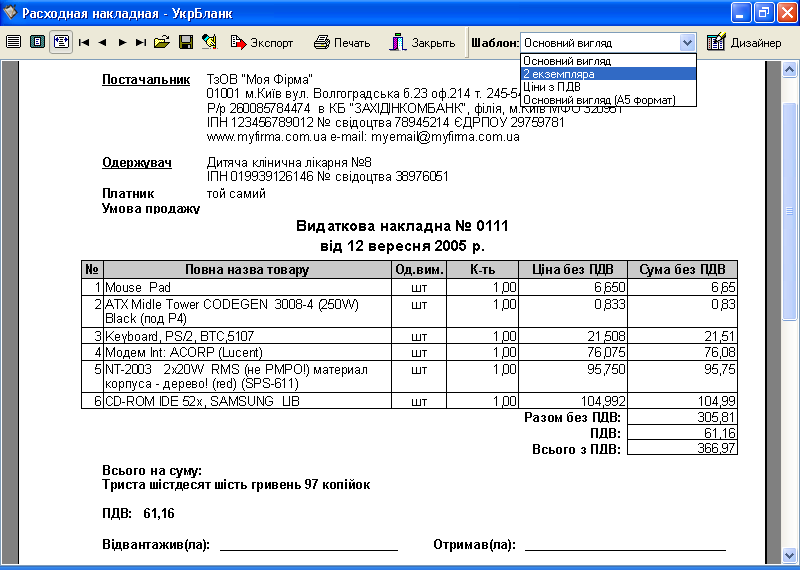The height and width of the screenshot is (570, 800).
Task: Click the find/search icon in toolbar
Action: click(209, 43)
